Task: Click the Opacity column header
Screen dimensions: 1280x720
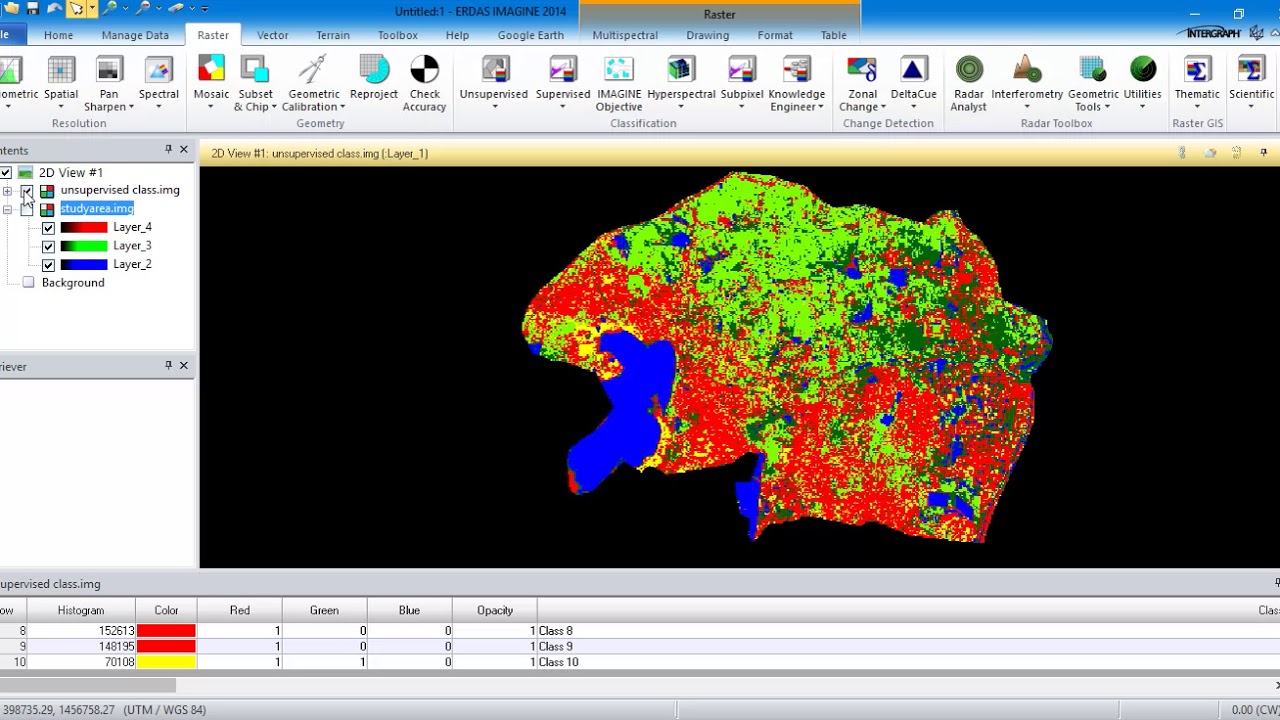Action: (495, 610)
